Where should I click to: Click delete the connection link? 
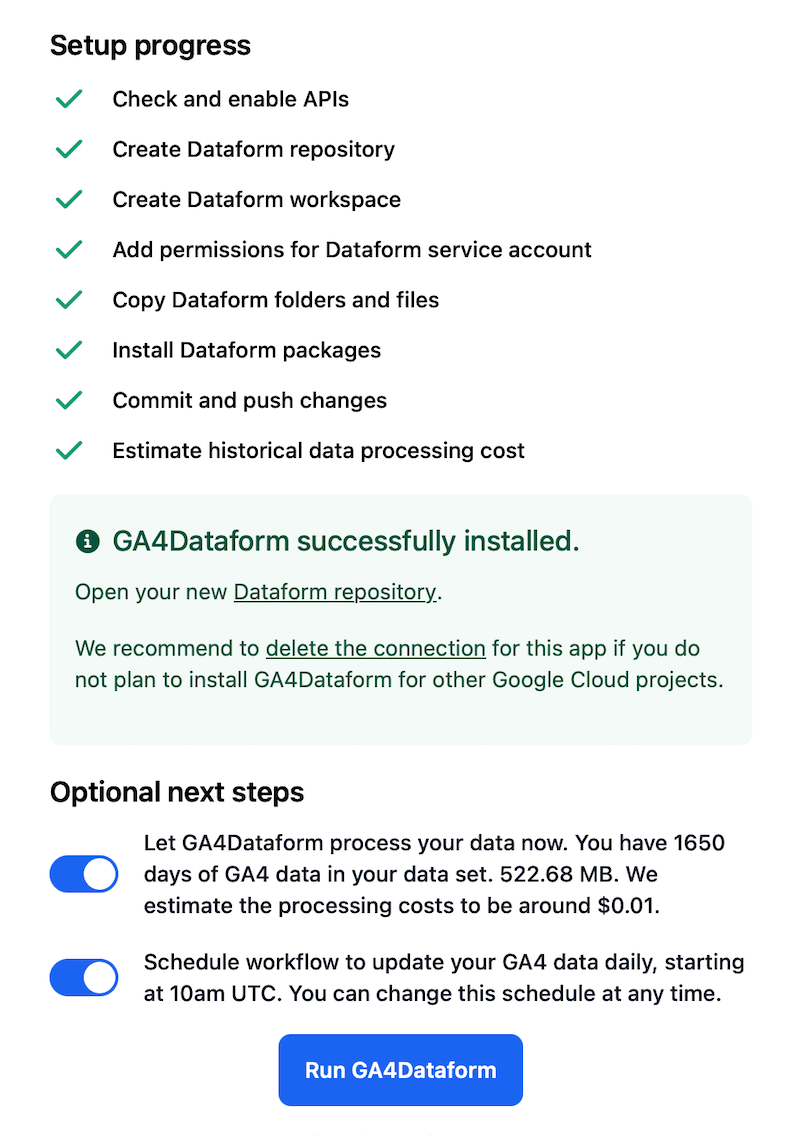pyautogui.click(x=375, y=648)
